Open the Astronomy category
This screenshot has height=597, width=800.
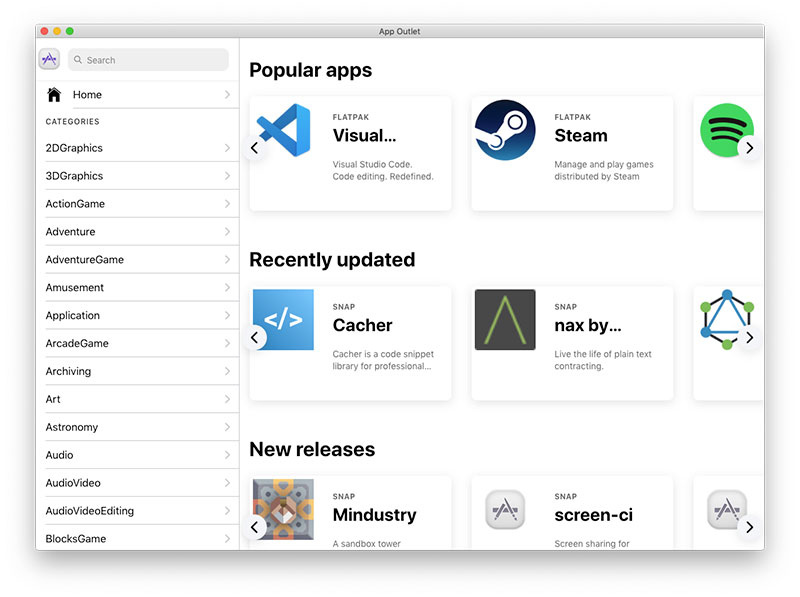pos(72,427)
